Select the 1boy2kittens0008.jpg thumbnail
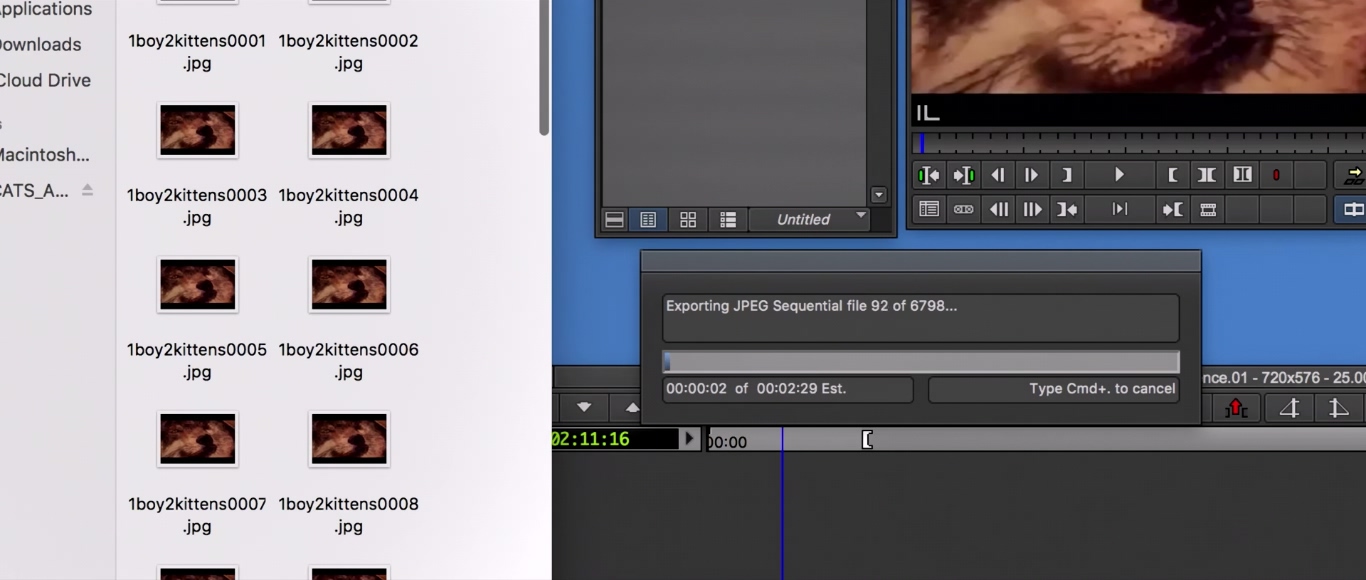The width and height of the screenshot is (1366, 580). 349,439
